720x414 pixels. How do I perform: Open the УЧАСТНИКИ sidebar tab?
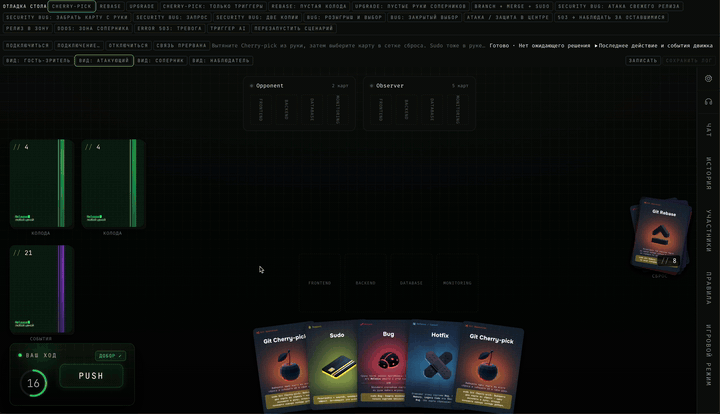pos(708,231)
